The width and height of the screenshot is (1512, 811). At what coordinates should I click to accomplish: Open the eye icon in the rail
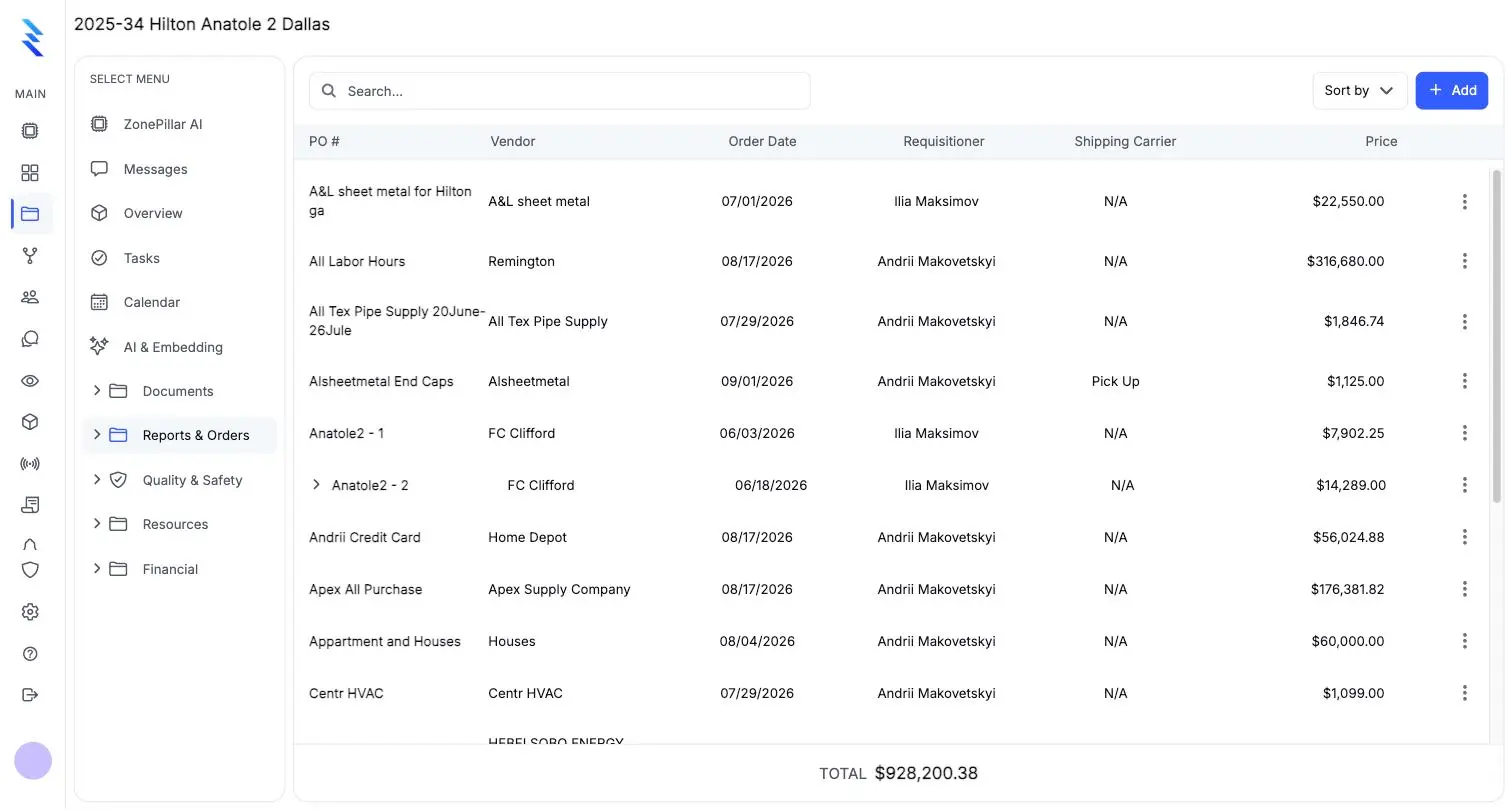(x=30, y=381)
